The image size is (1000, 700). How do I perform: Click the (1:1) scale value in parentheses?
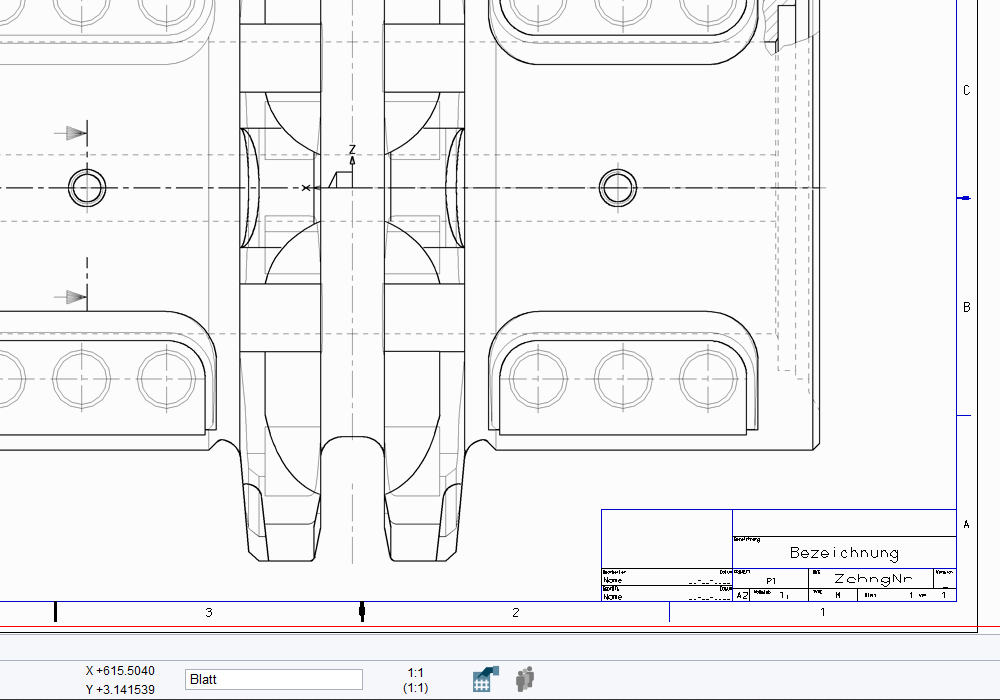pyautogui.click(x=415, y=688)
